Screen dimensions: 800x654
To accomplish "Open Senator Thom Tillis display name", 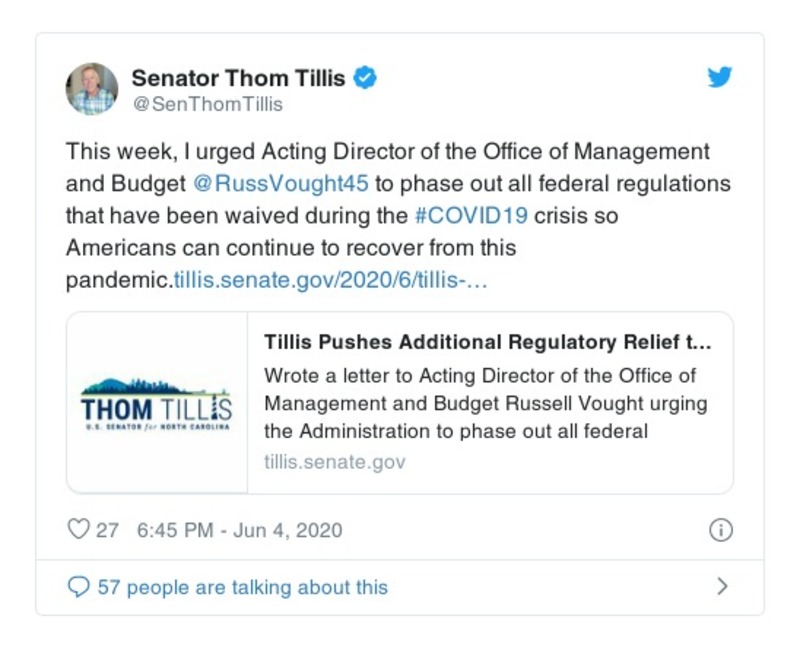I will point(239,78).
